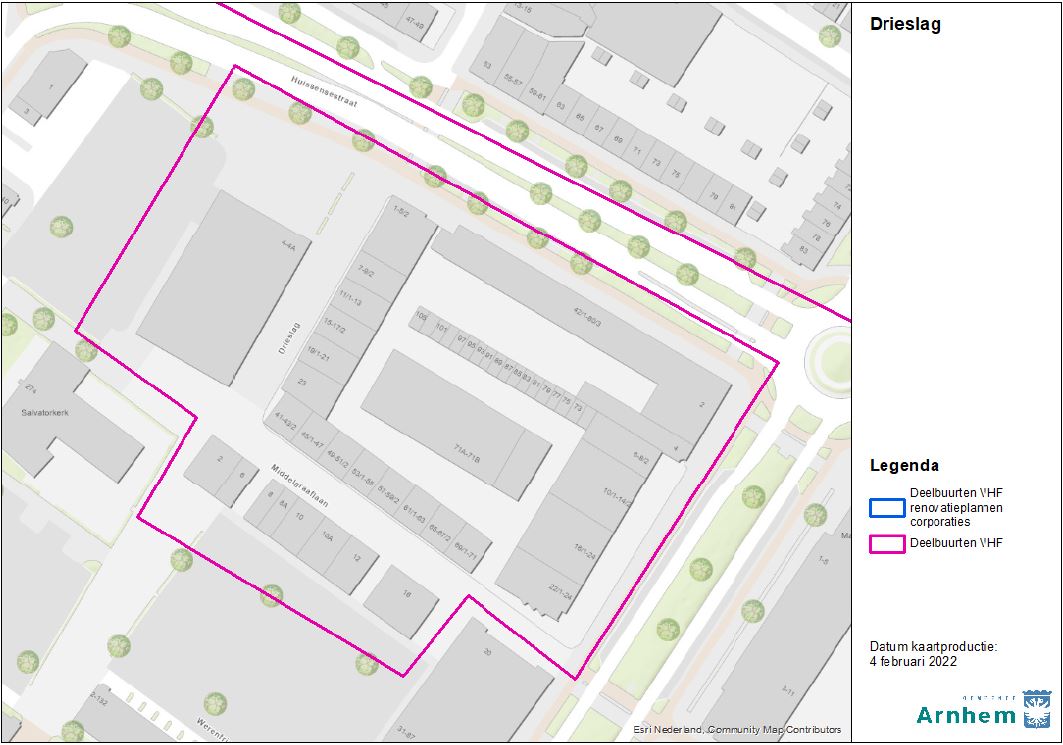Select the 'Deelbuurten VHF renovatieplannen corporaties' legend label
This screenshot has height=745, width=1063.
click(x=956, y=507)
